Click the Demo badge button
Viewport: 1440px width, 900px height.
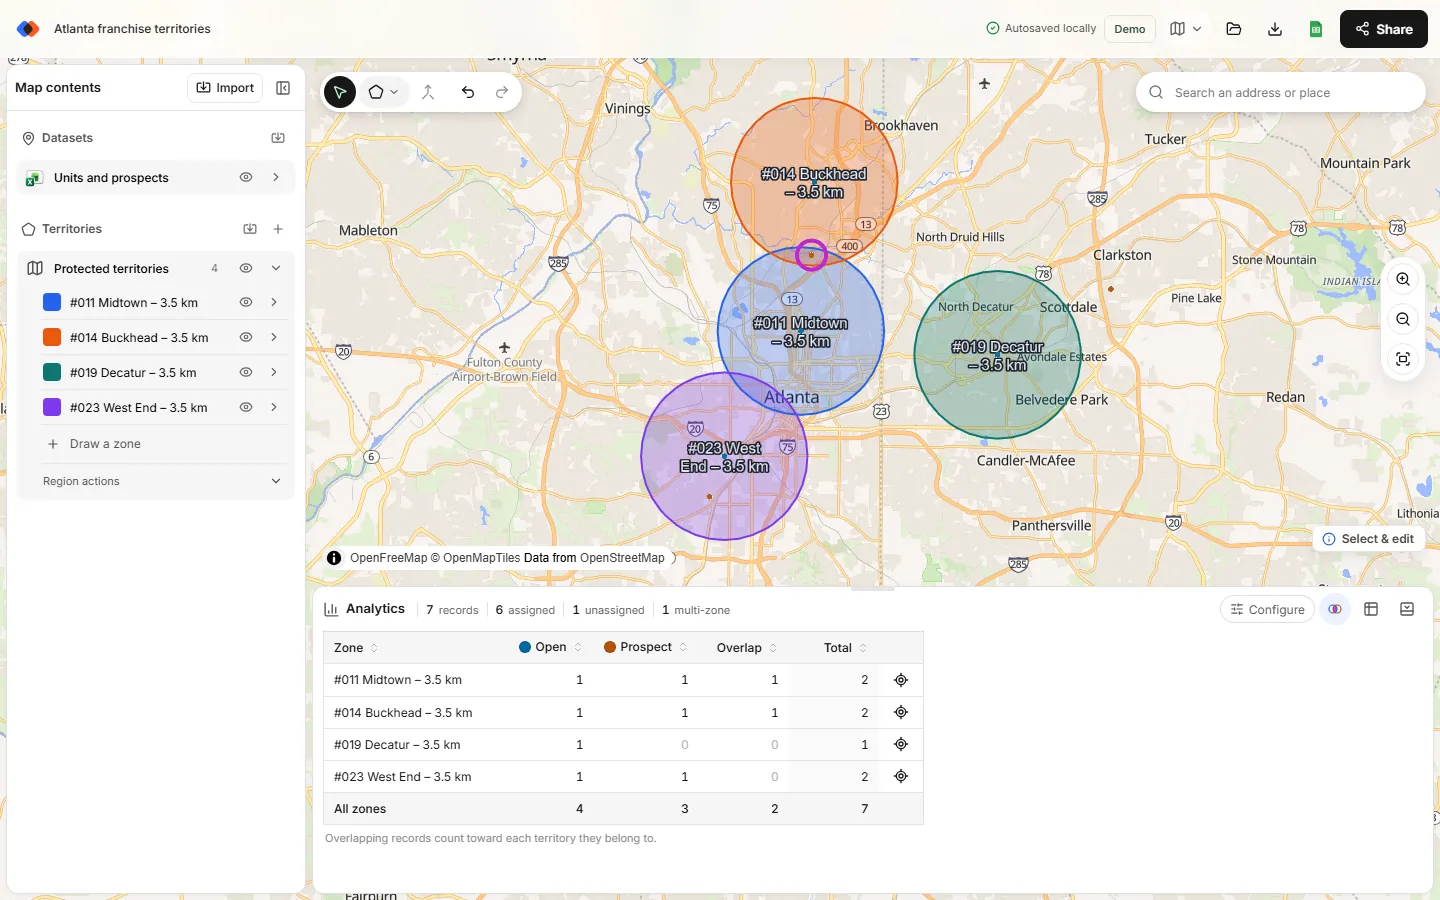tap(1130, 29)
